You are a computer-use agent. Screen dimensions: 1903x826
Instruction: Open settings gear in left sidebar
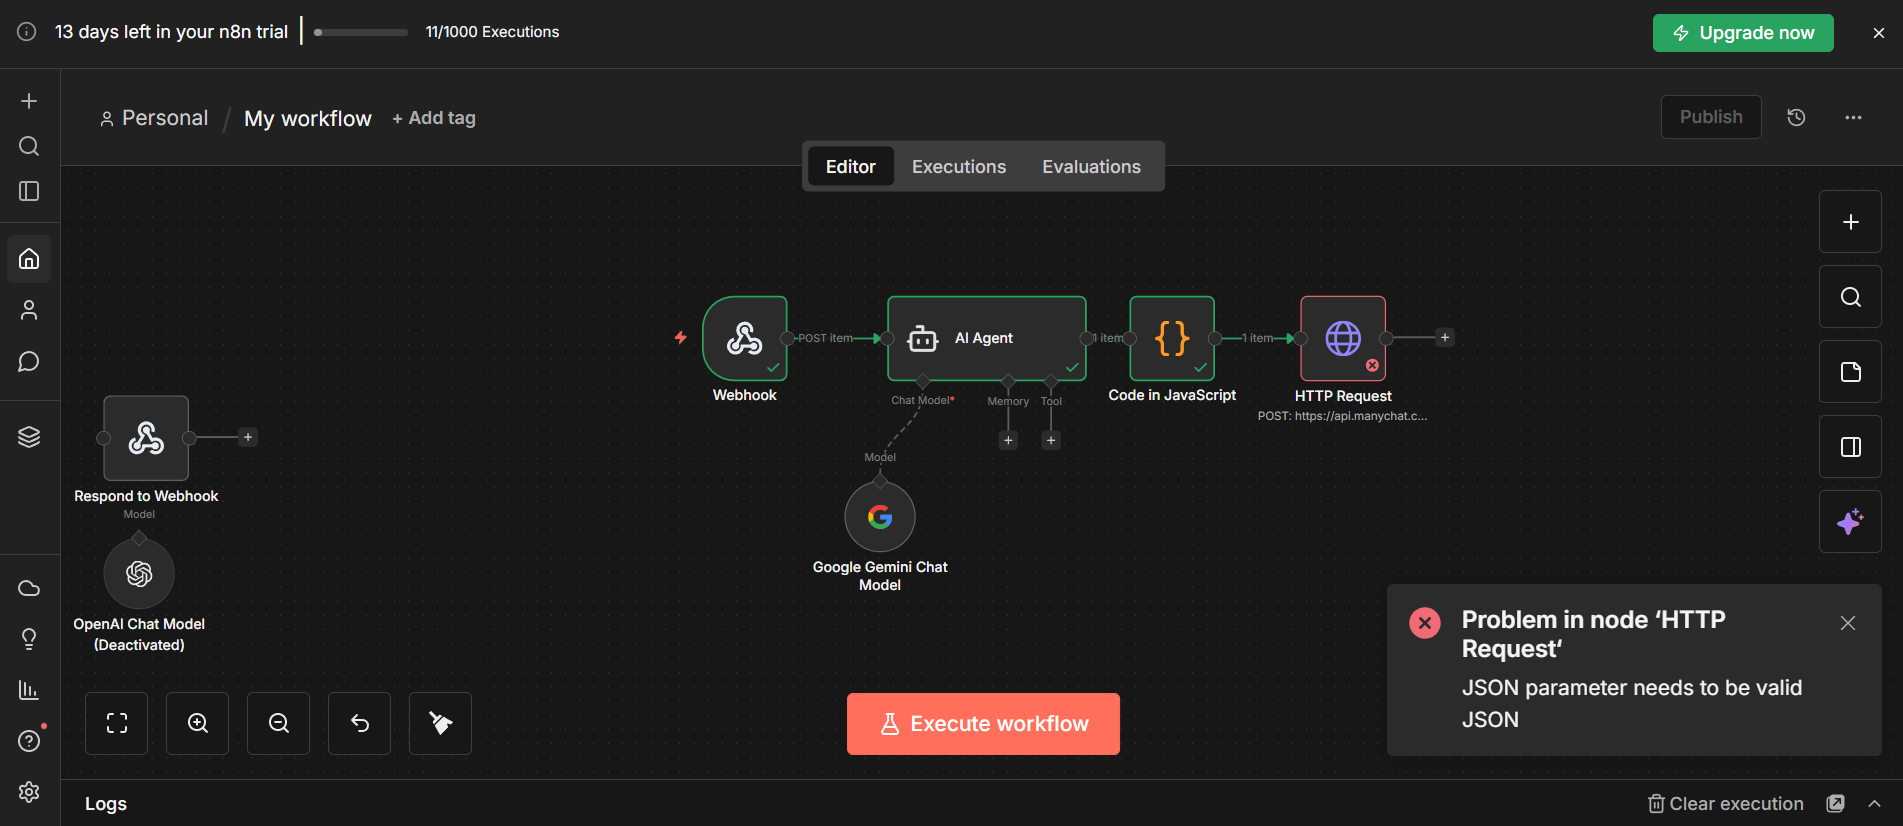(29, 792)
